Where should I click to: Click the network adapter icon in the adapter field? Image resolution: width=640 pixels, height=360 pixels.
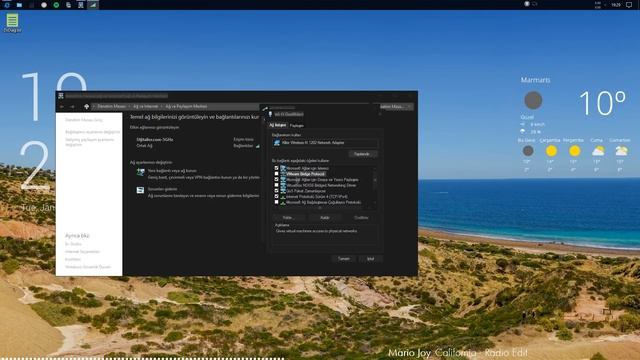tap(277, 143)
